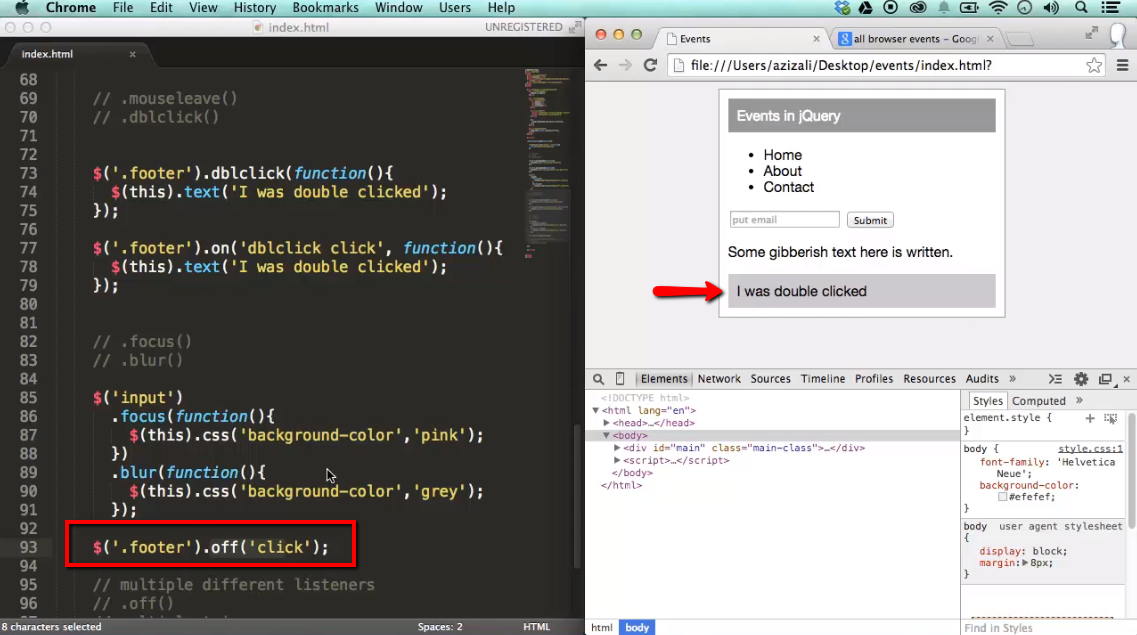The image size is (1137, 635).
Task: Open the Chrome hamburger menu
Action: [1122, 65]
